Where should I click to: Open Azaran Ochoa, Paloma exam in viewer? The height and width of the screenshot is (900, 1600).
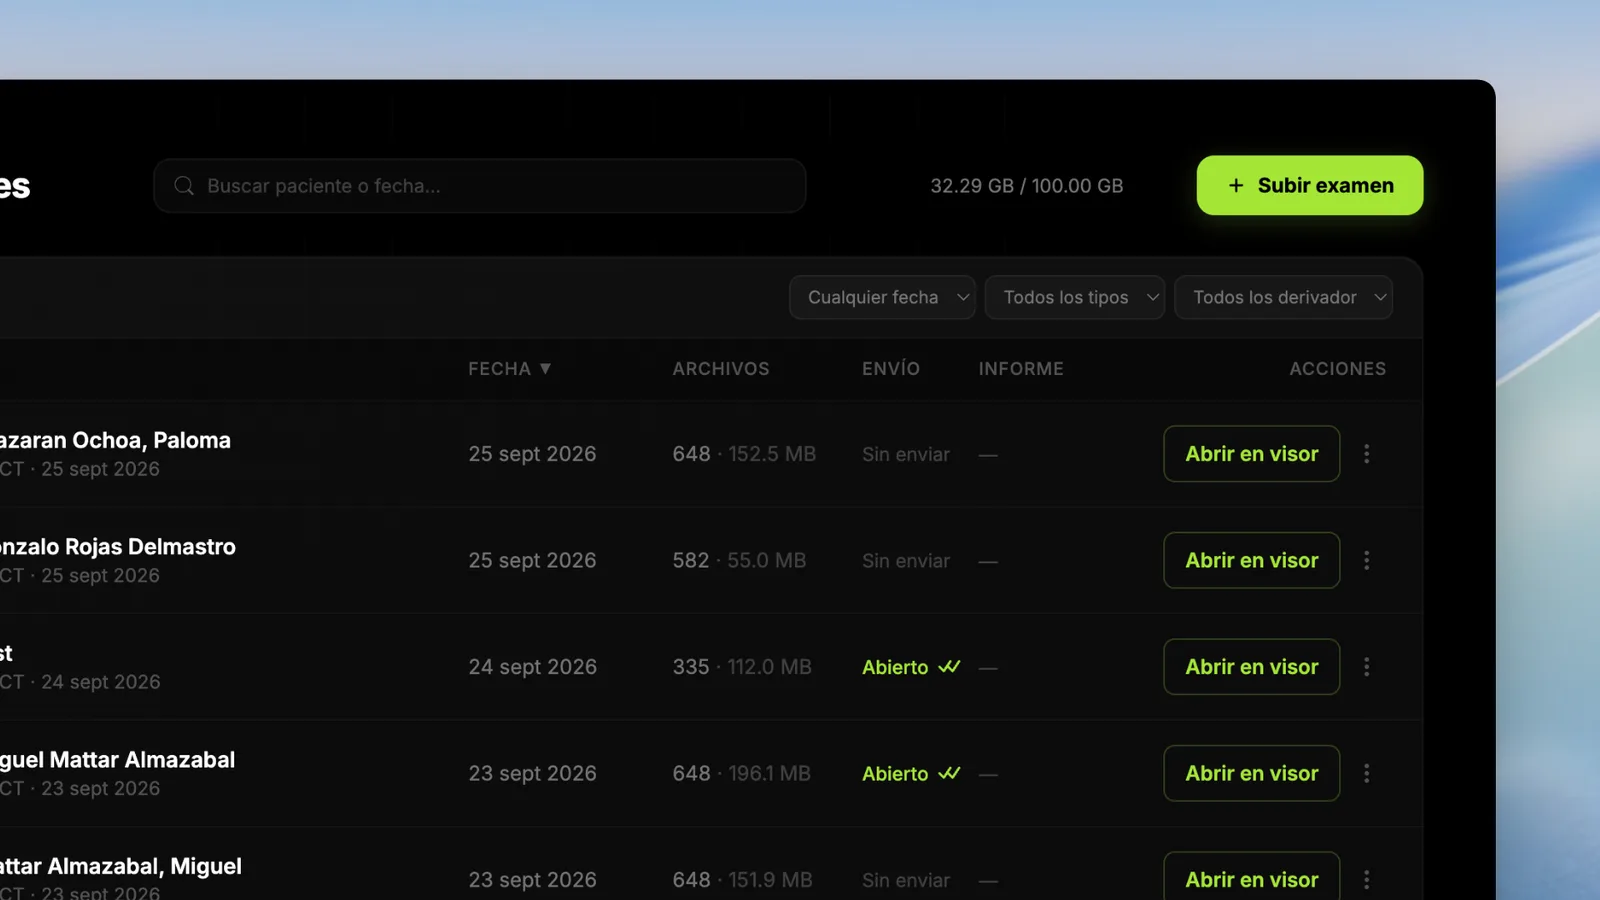[x=1252, y=454]
